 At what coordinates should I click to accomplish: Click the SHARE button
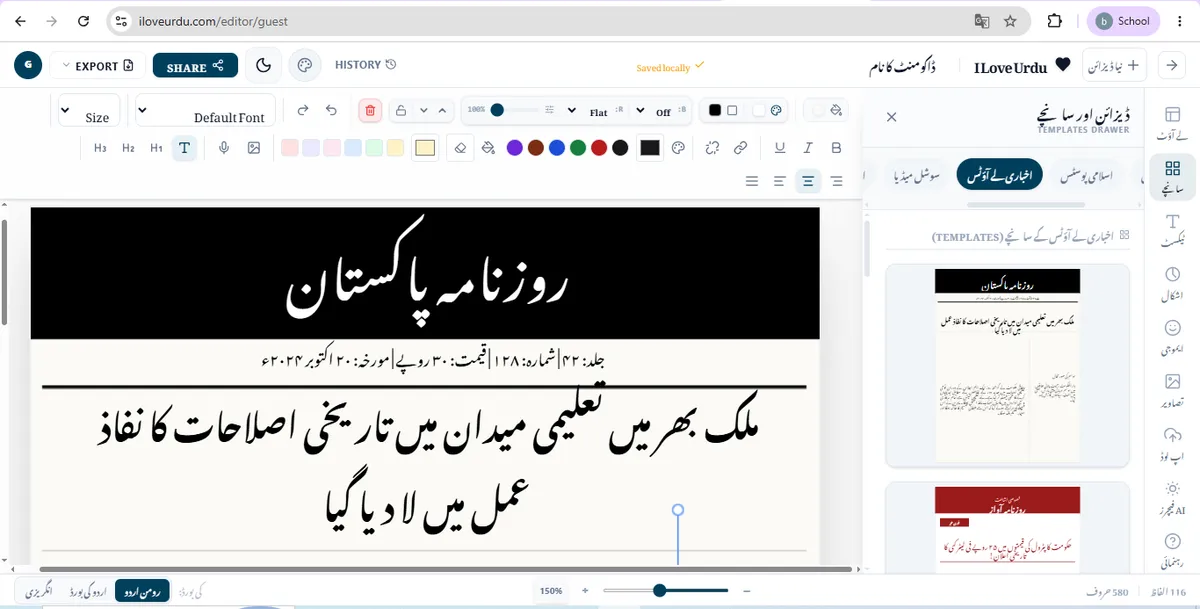(x=195, y=66)
